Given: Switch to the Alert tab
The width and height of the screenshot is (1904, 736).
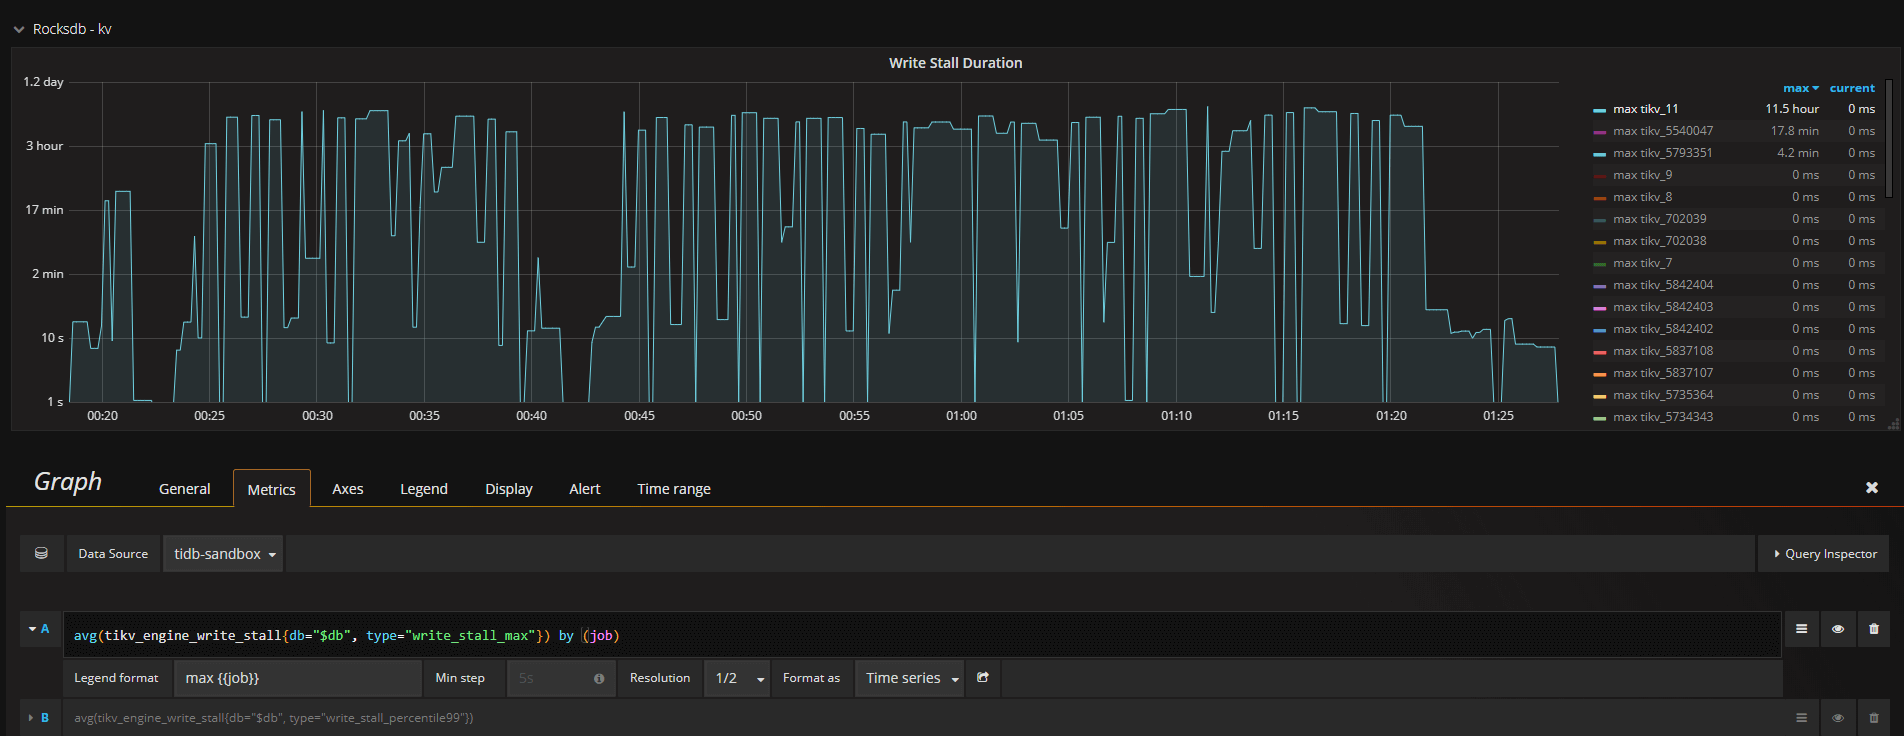Looking at the screenshot, I should [x=585, y=489].
